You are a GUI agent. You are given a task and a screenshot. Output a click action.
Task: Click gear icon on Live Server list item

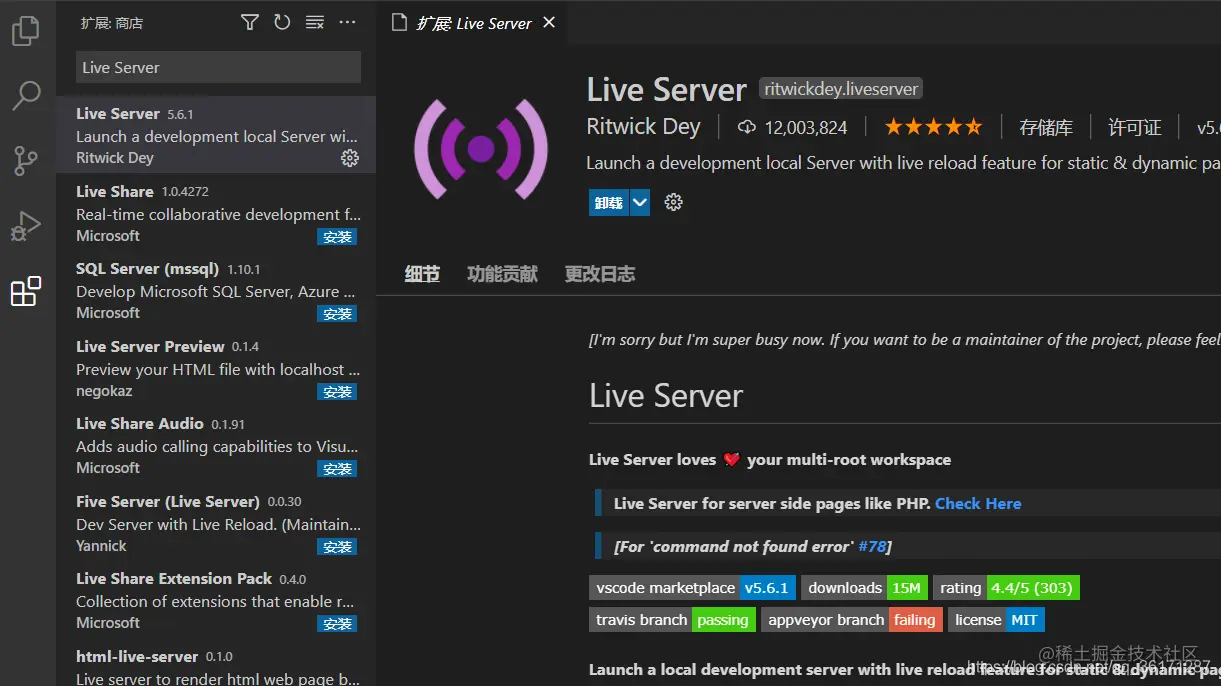click(349, 158)
